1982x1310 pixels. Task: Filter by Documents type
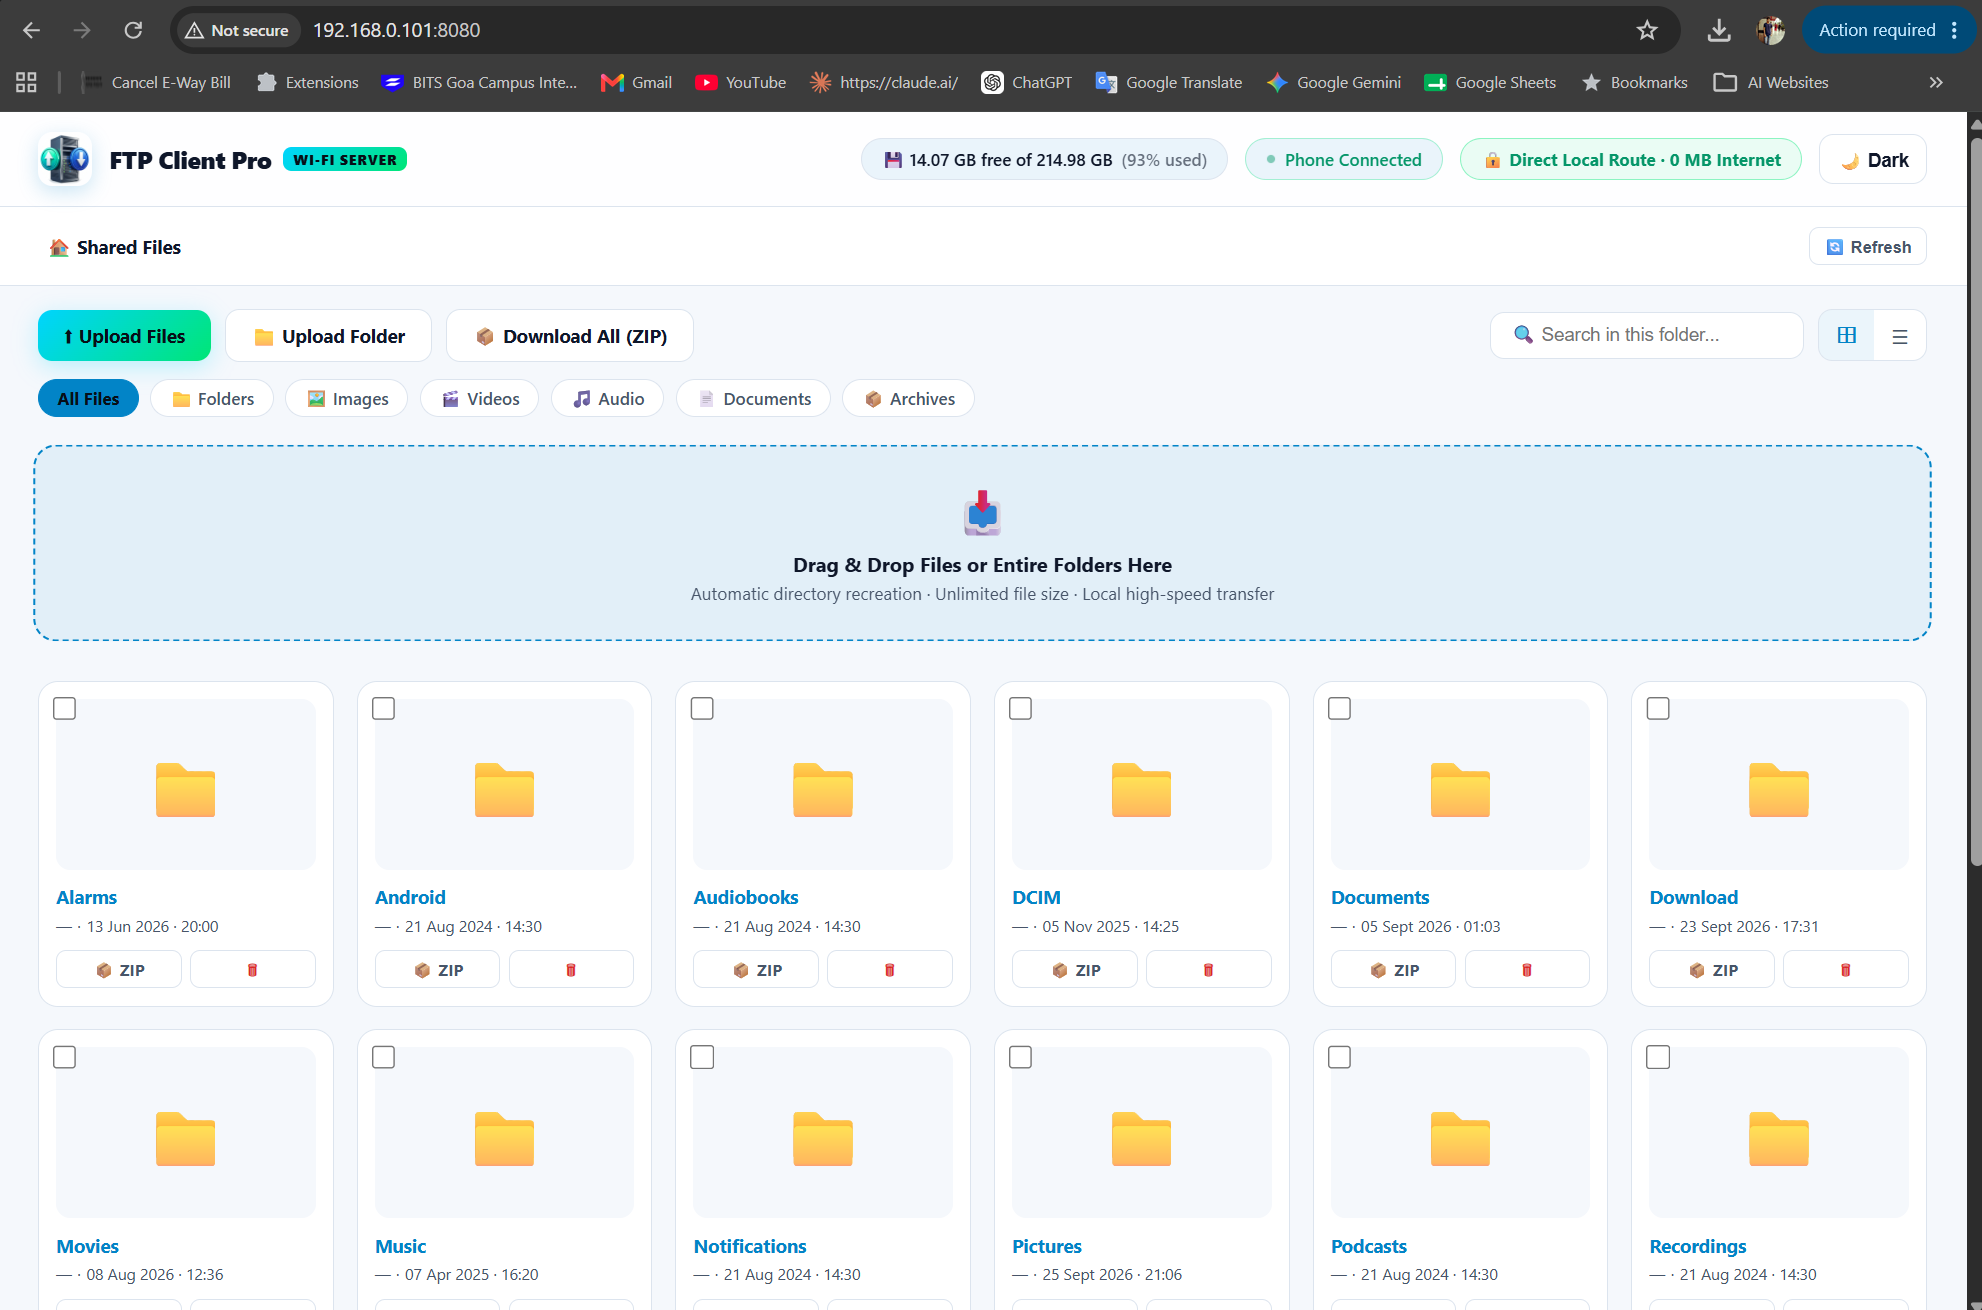tap(753, 399)
